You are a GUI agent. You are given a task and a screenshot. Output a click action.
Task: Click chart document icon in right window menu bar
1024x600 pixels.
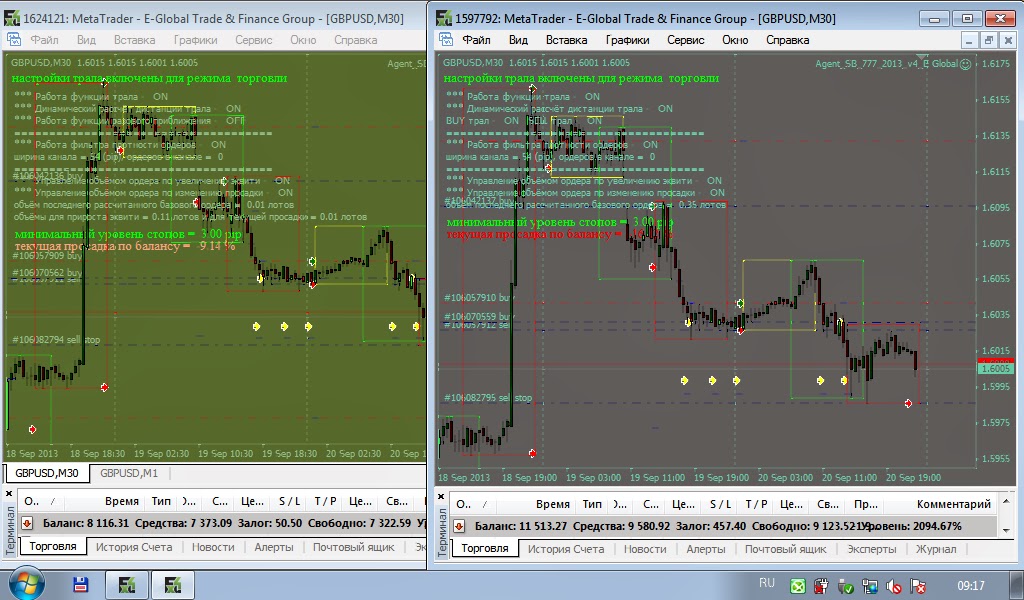[x=446, y=39]
